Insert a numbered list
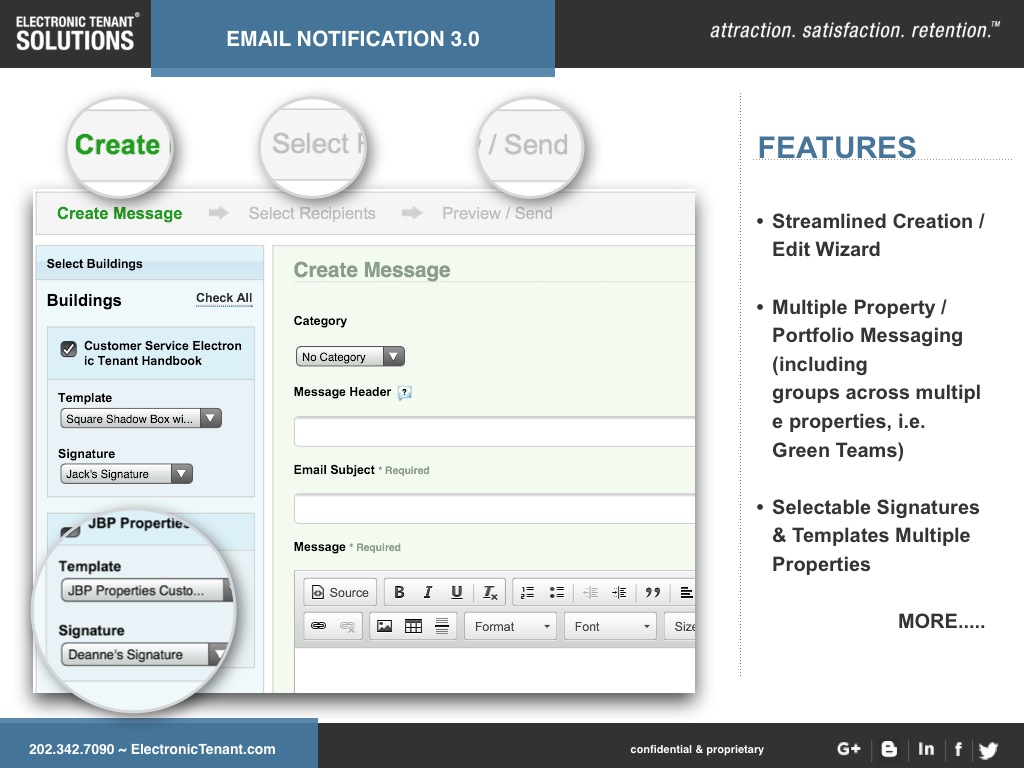Image resolution: width=1024 pixels, height=768 pixels. 528,592
